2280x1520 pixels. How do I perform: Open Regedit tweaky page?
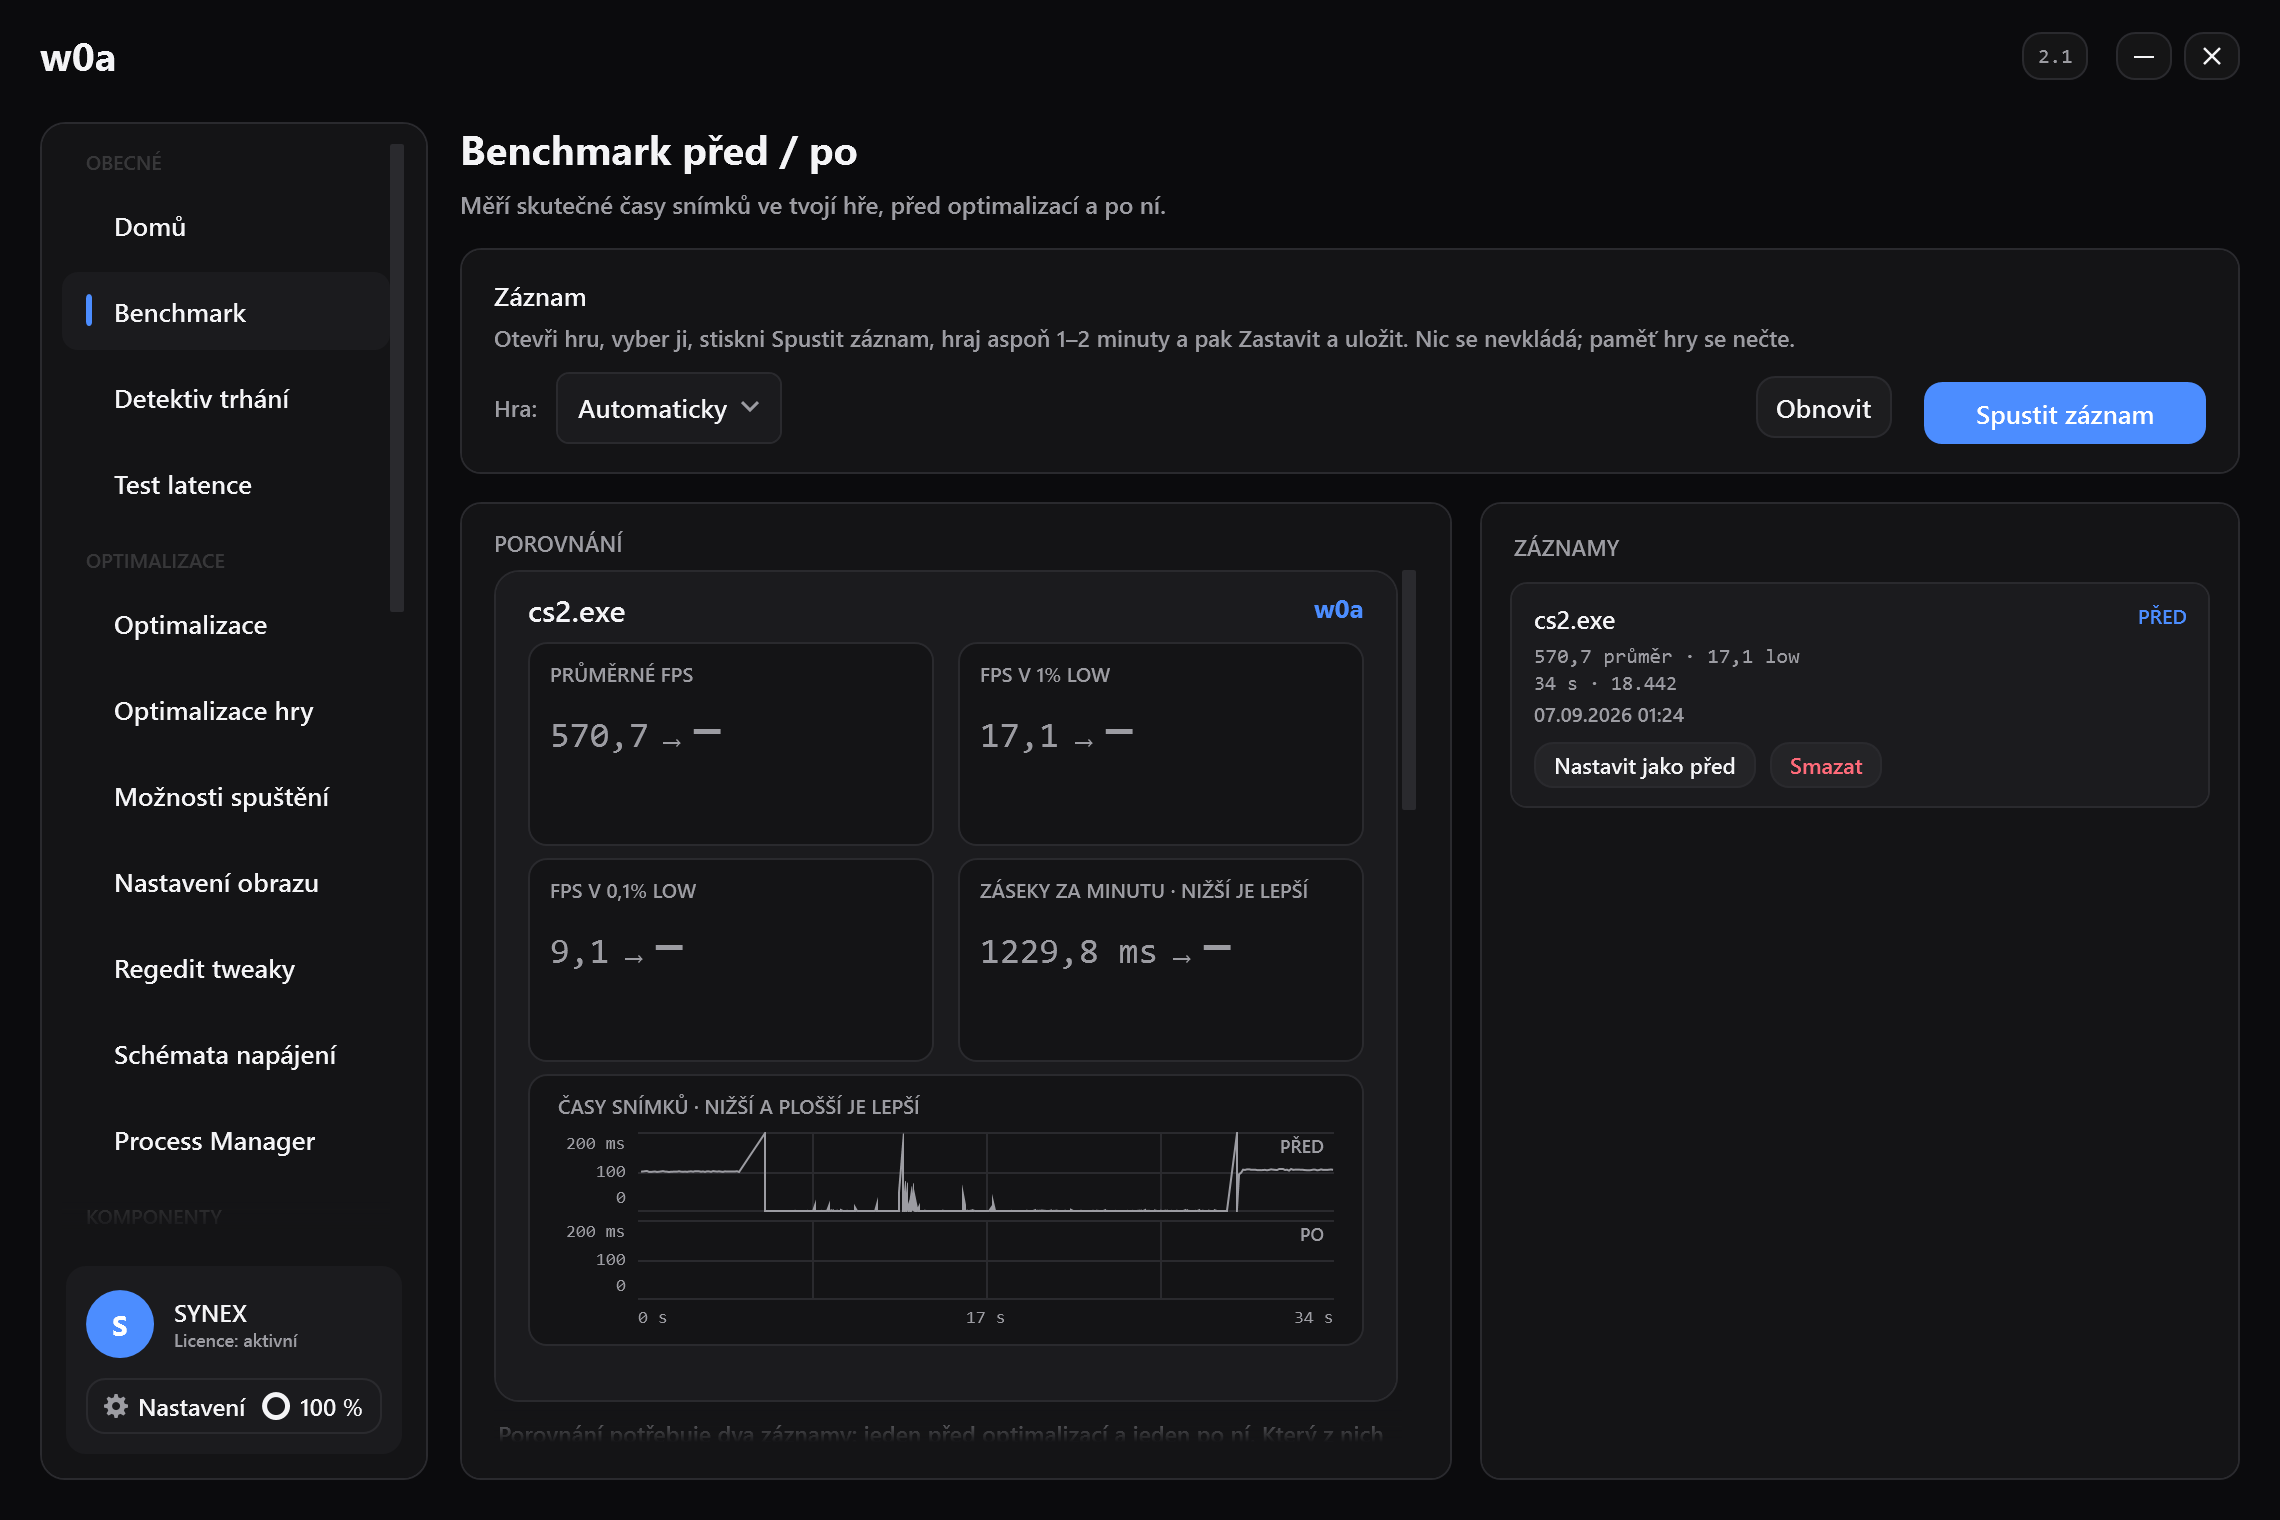tap(226, 969)
